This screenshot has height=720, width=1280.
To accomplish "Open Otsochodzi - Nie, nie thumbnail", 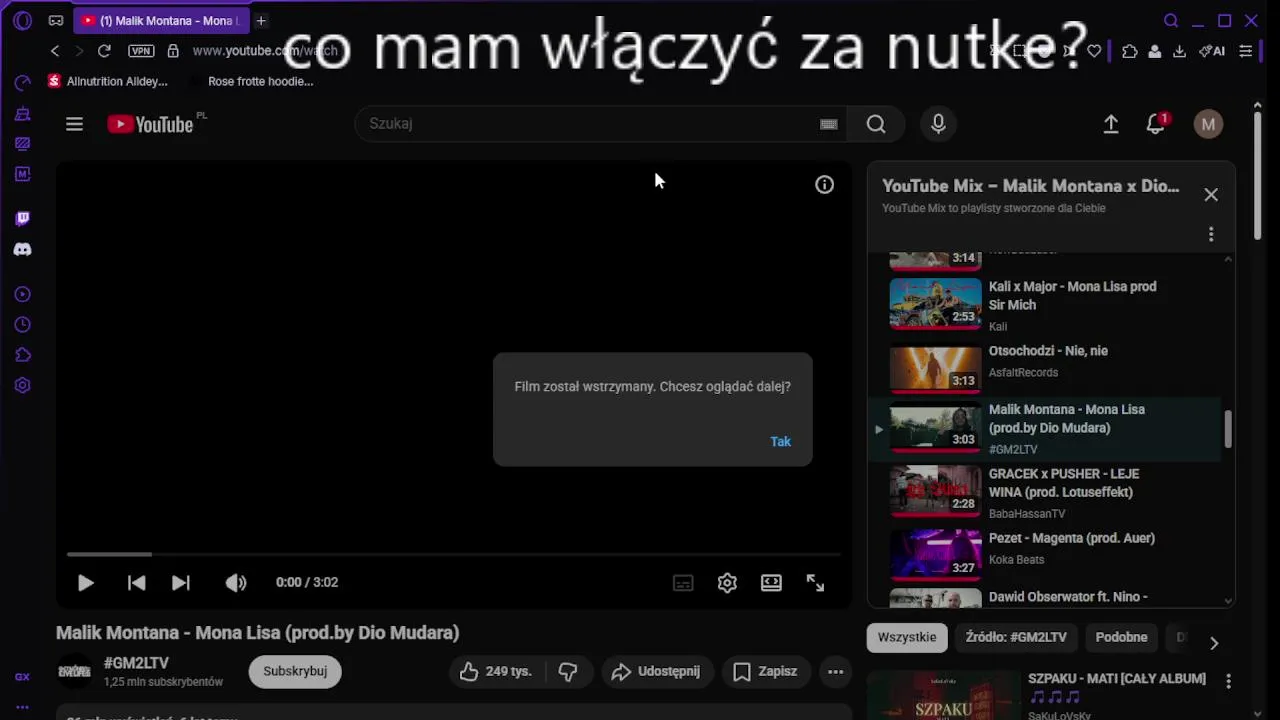I will [x=936, y=368].
